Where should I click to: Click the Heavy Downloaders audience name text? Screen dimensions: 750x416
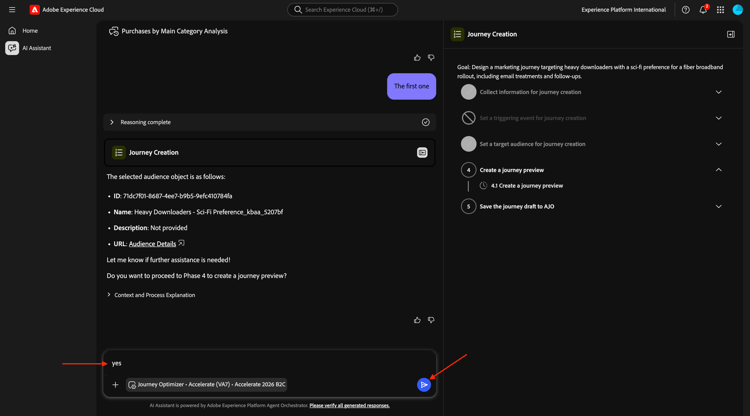208,212
